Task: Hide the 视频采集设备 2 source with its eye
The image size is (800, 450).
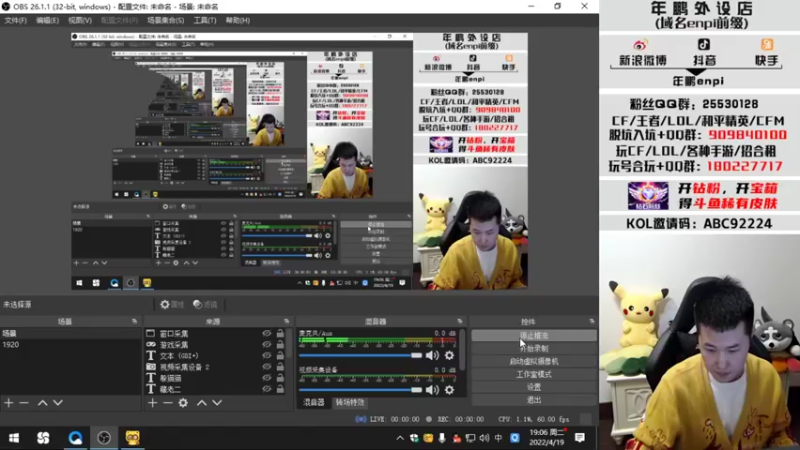Action: 266,367
